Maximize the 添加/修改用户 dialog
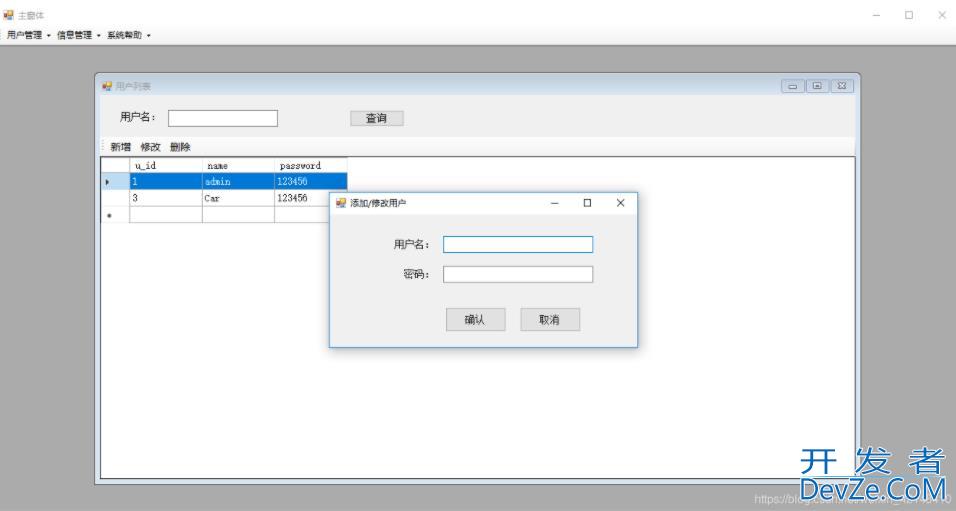 click(587, 203)
